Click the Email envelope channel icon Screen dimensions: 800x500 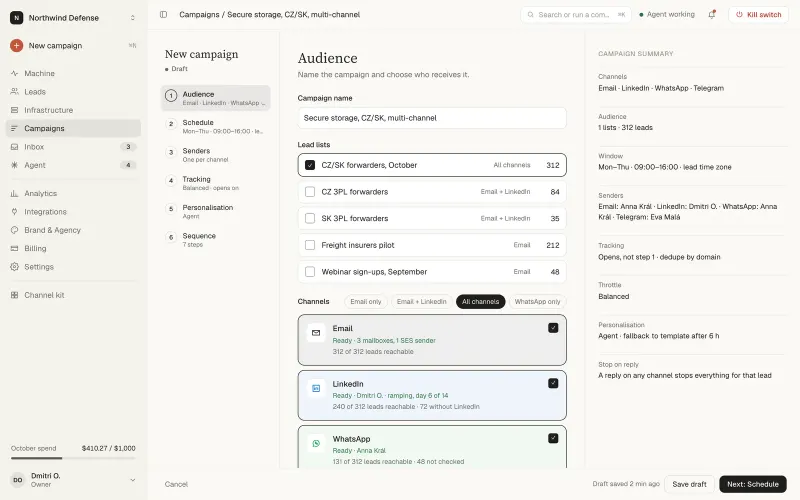316,333
